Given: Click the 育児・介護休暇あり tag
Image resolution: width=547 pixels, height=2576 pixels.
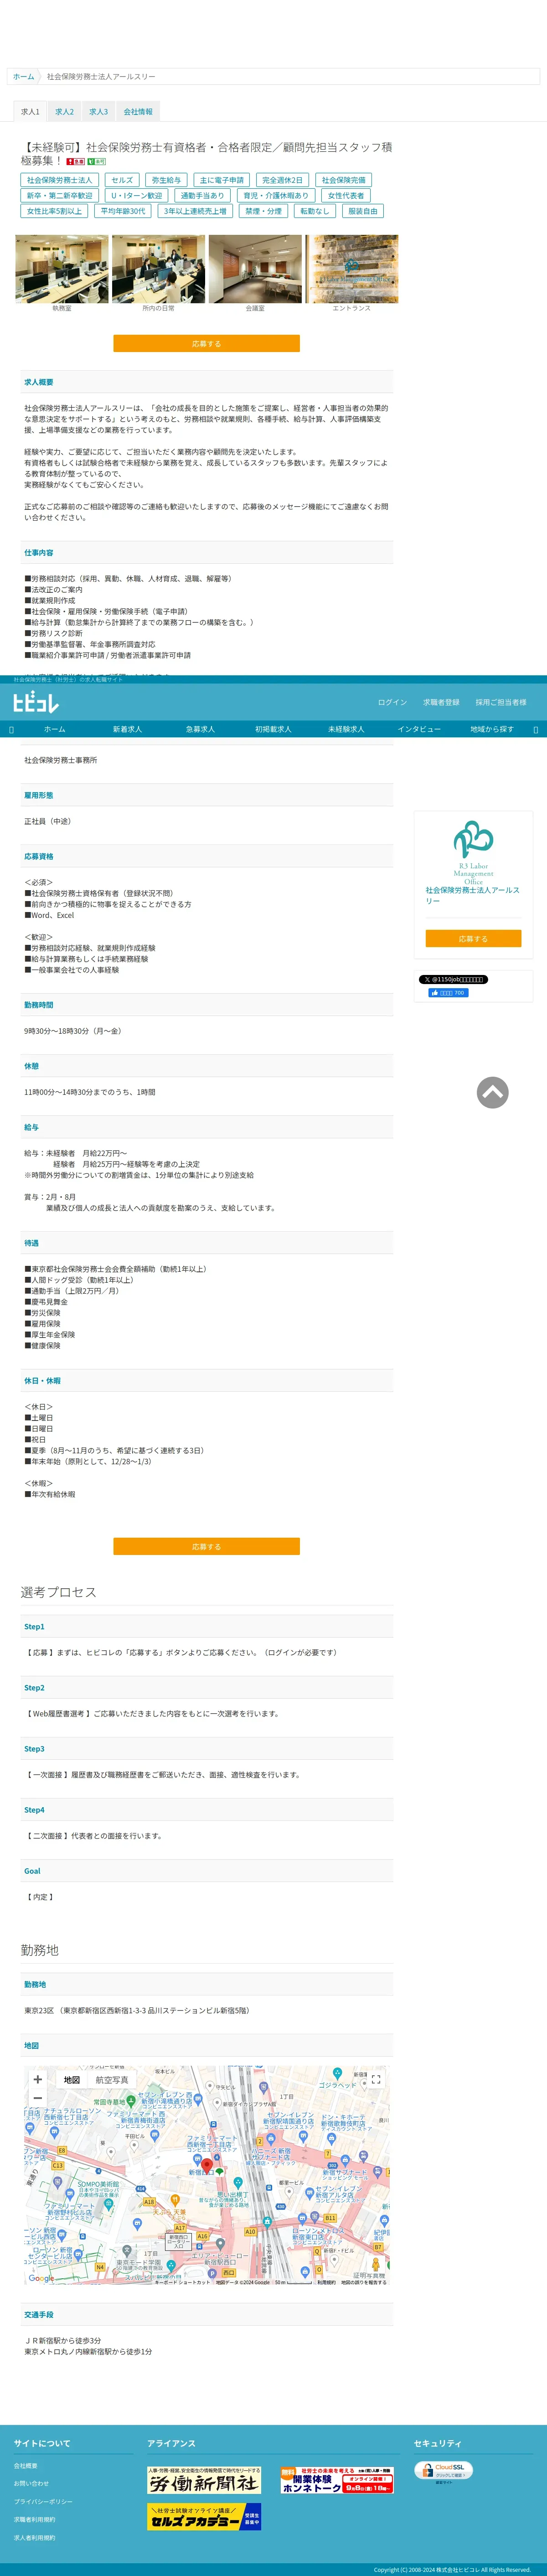Looking at the screenshot, I should [276, 196].
